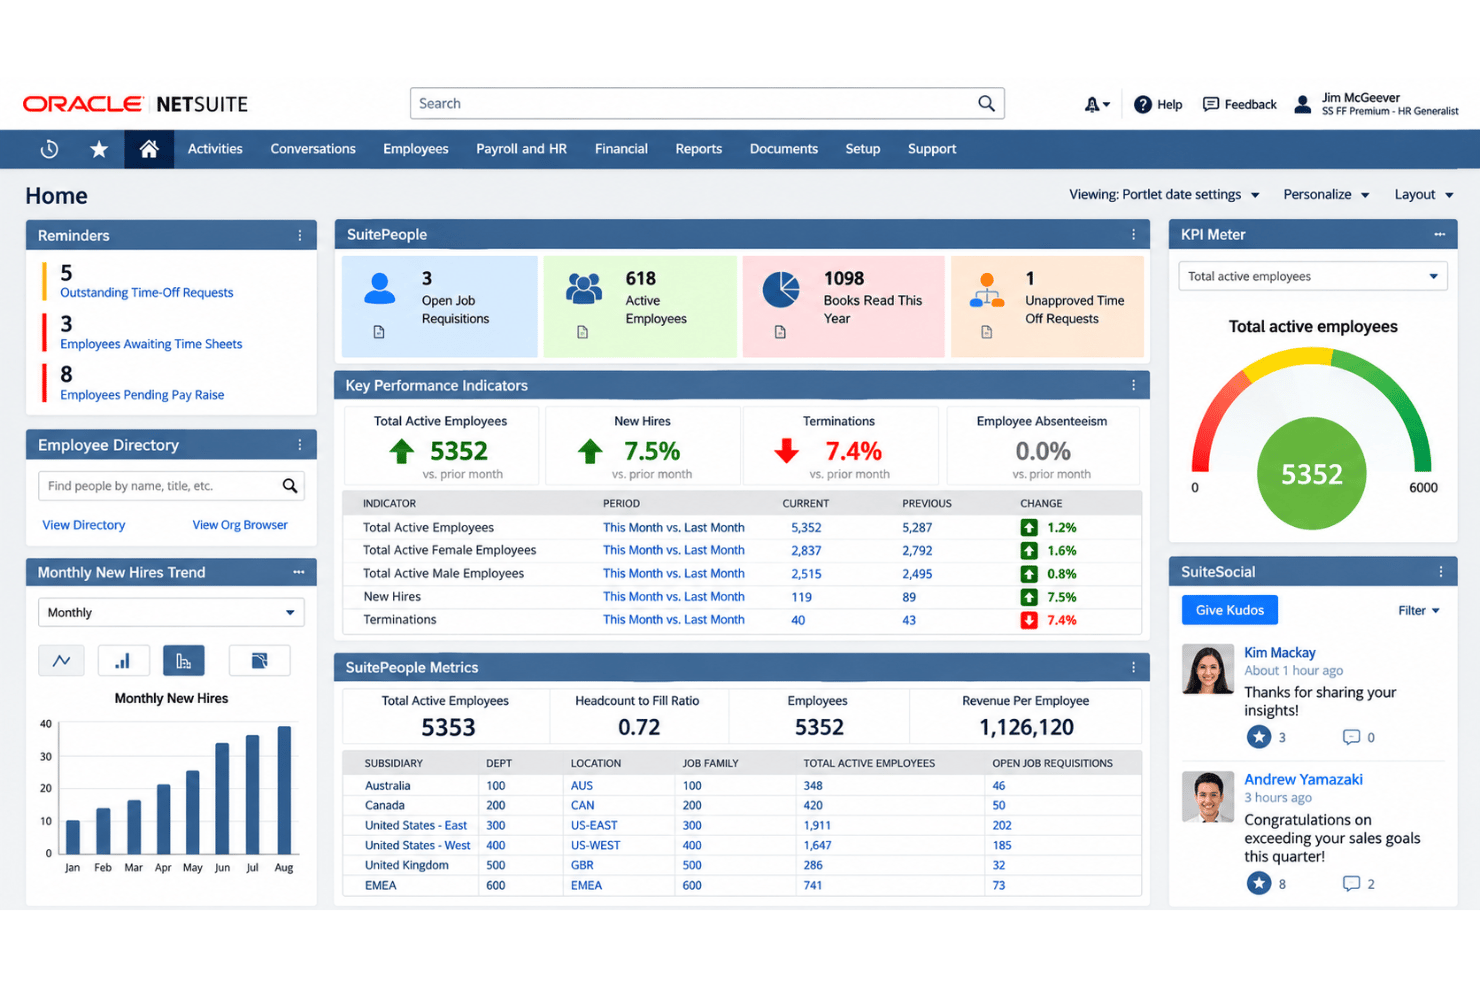Select the highlighted column chart view icon

(x=183, y=661)
